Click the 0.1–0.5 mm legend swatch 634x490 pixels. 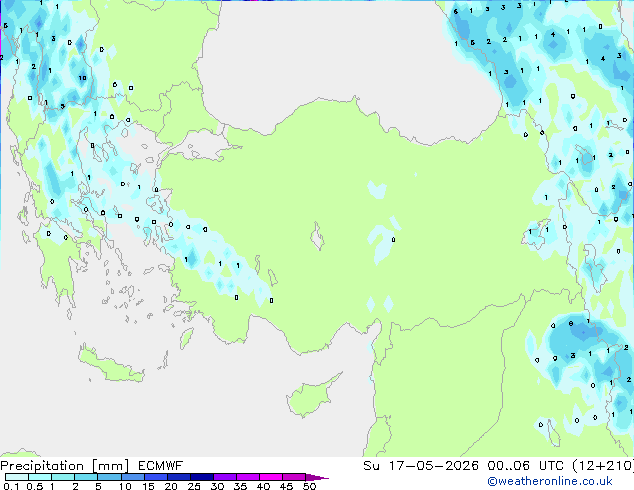point(17,477)
